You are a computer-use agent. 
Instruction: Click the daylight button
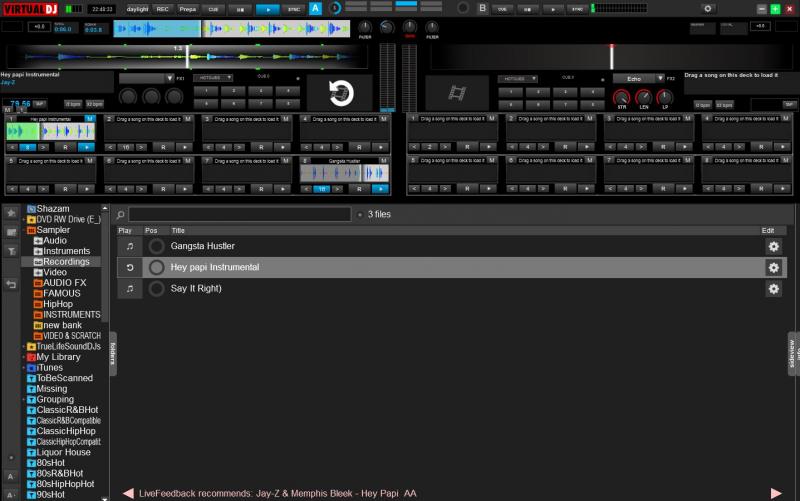point(137,9)
